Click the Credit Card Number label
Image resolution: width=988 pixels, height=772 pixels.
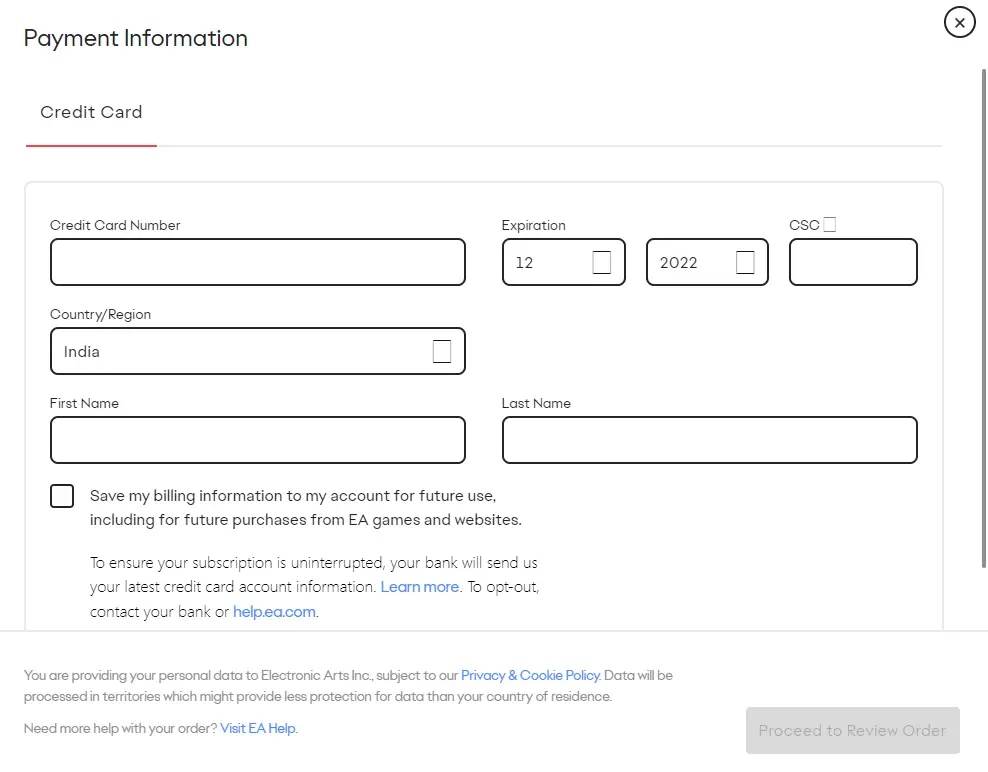(115, 226)
